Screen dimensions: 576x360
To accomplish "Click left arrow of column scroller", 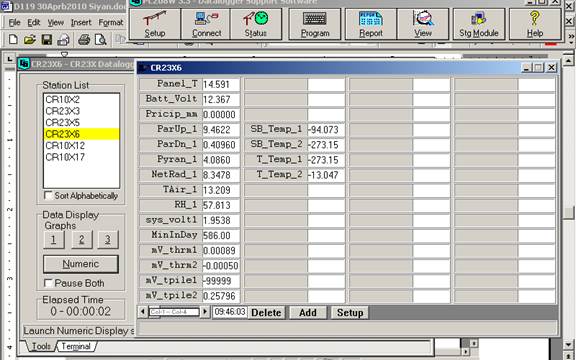I will pos(143,312).
